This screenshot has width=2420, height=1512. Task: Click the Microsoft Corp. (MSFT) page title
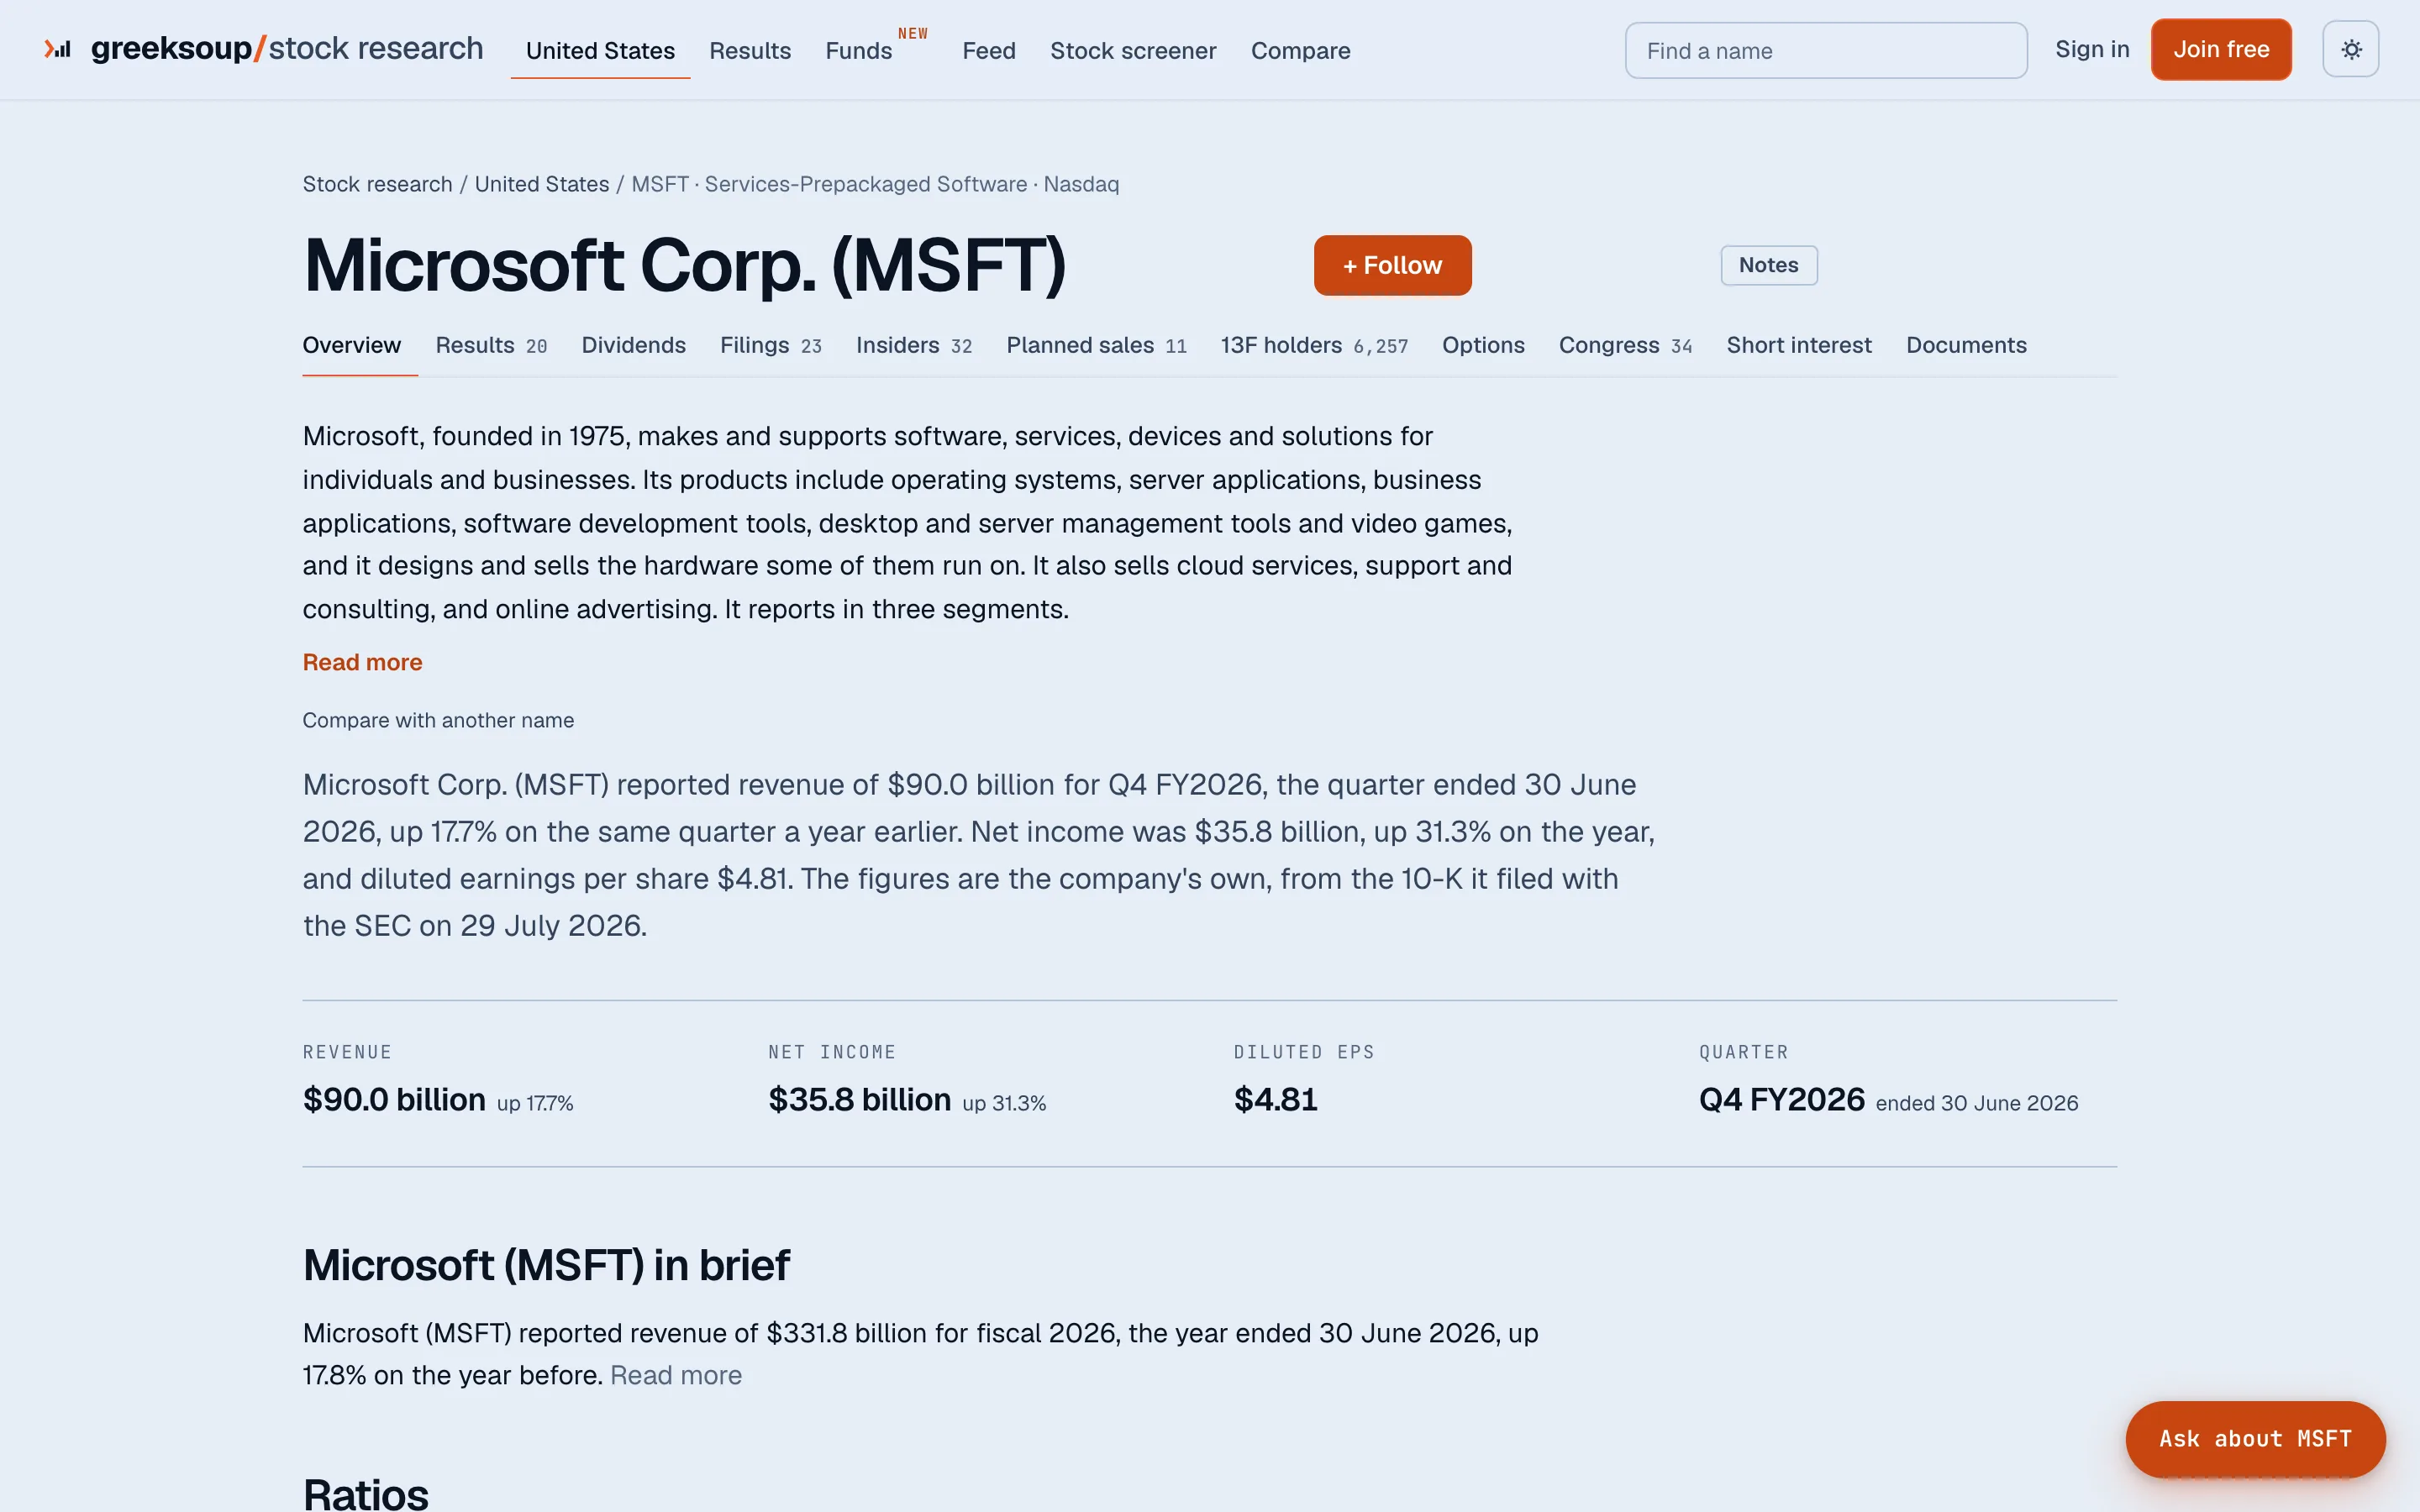(x=685, y=265)
